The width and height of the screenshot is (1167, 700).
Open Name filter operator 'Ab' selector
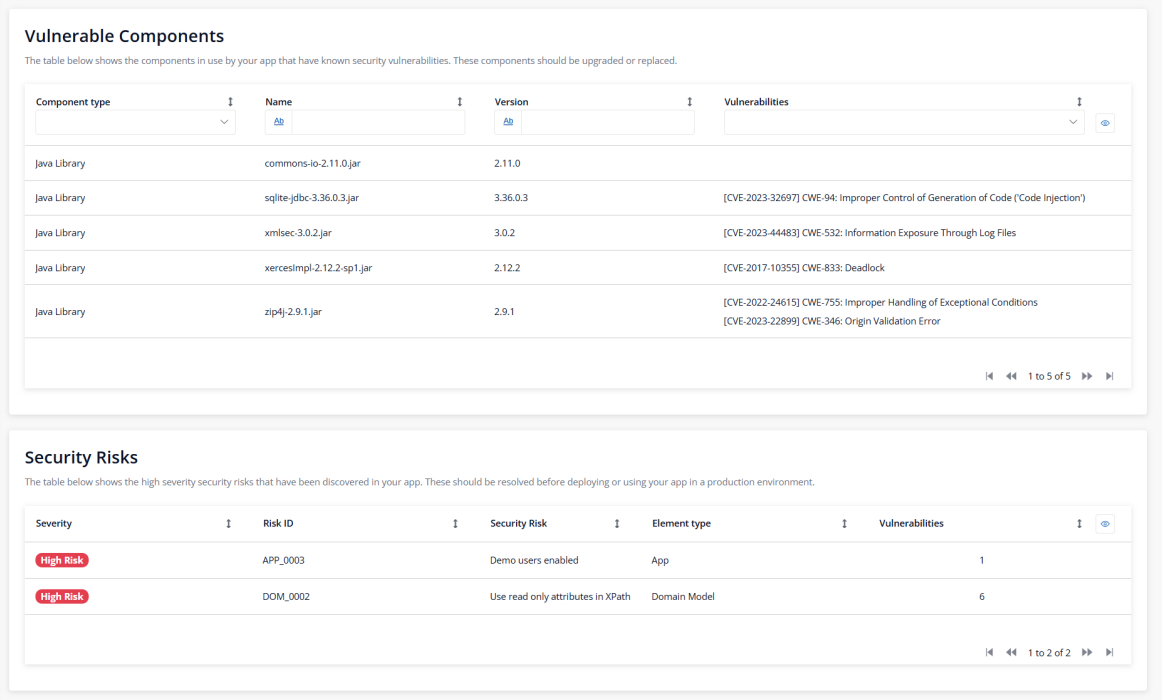[x=279, y=122]
